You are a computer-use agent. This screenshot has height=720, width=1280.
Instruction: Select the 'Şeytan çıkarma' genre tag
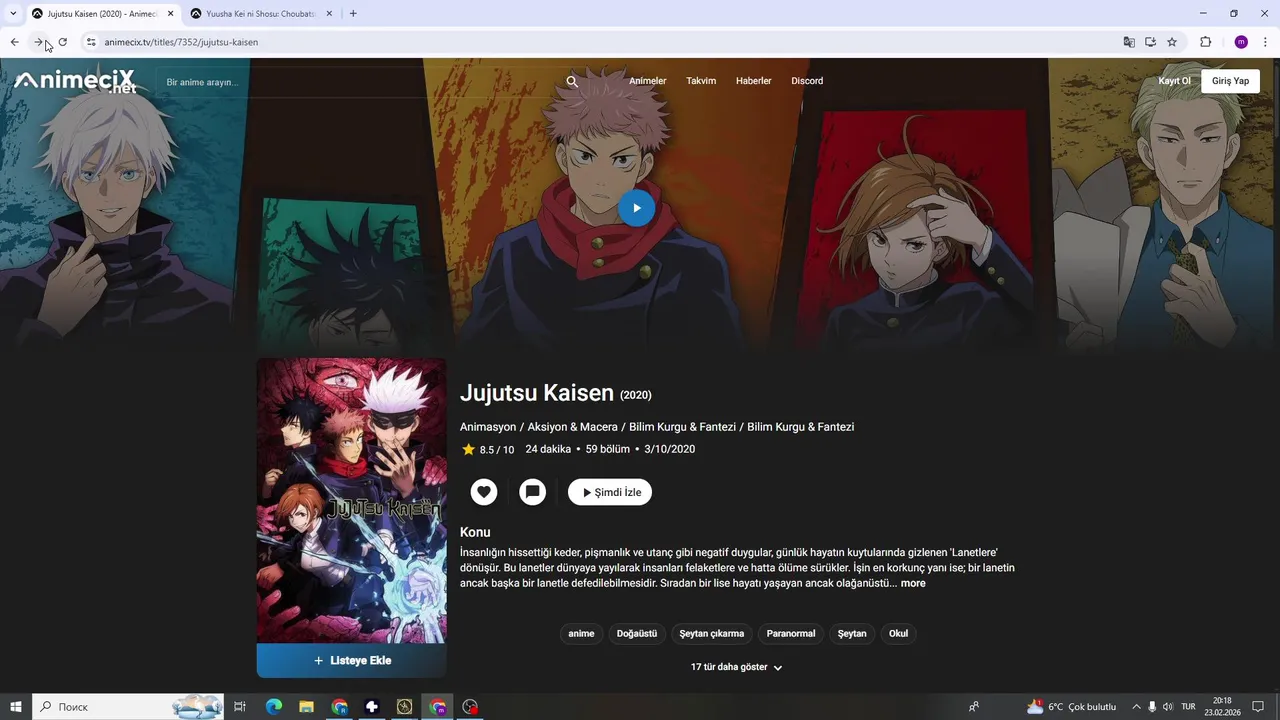(712, 633)
